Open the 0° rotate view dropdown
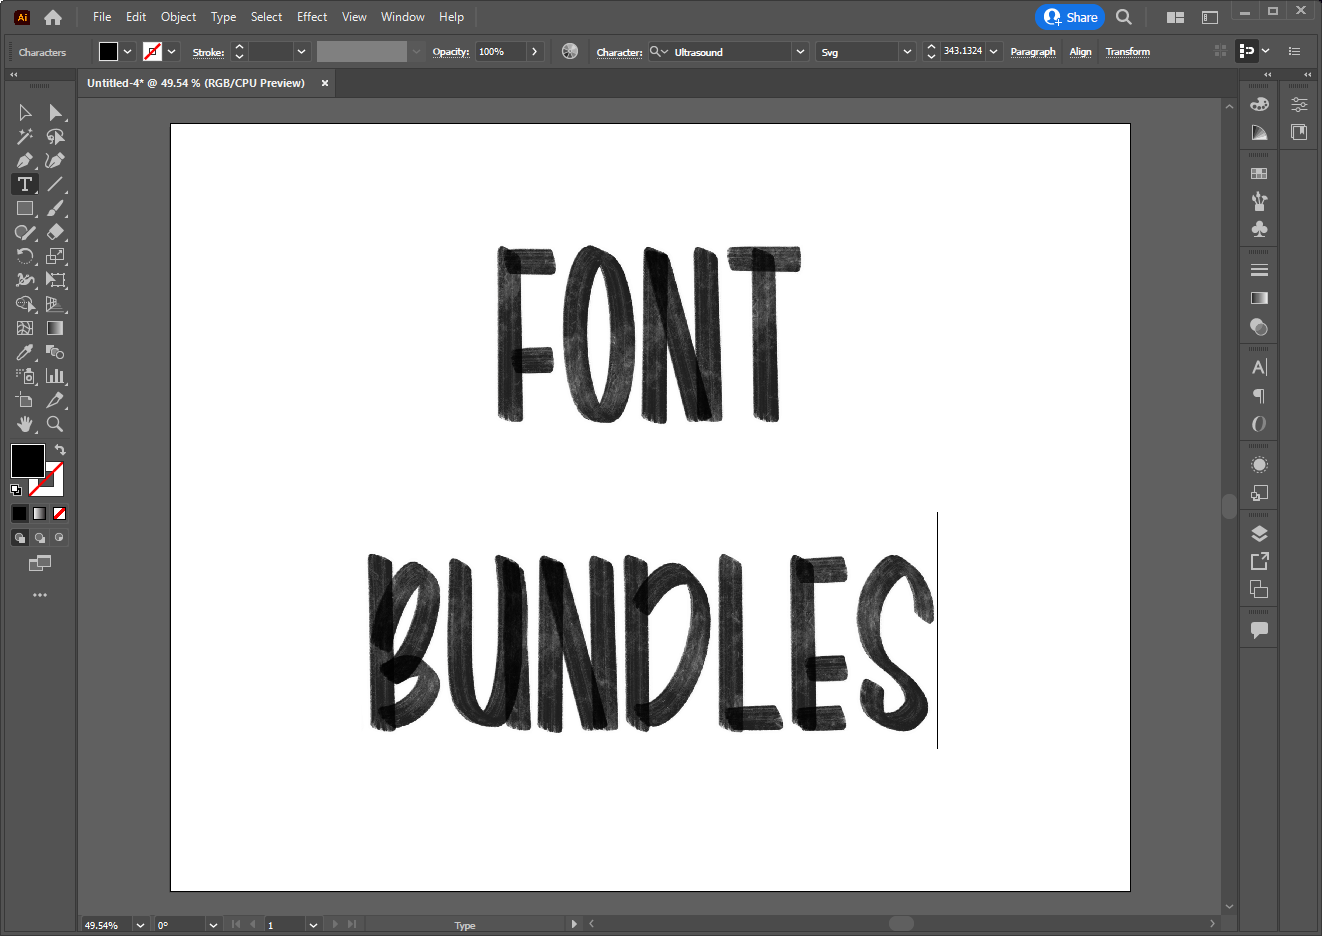Viewport: 1322px width, 936px height. pyautogui.click(x=213, y=925)
